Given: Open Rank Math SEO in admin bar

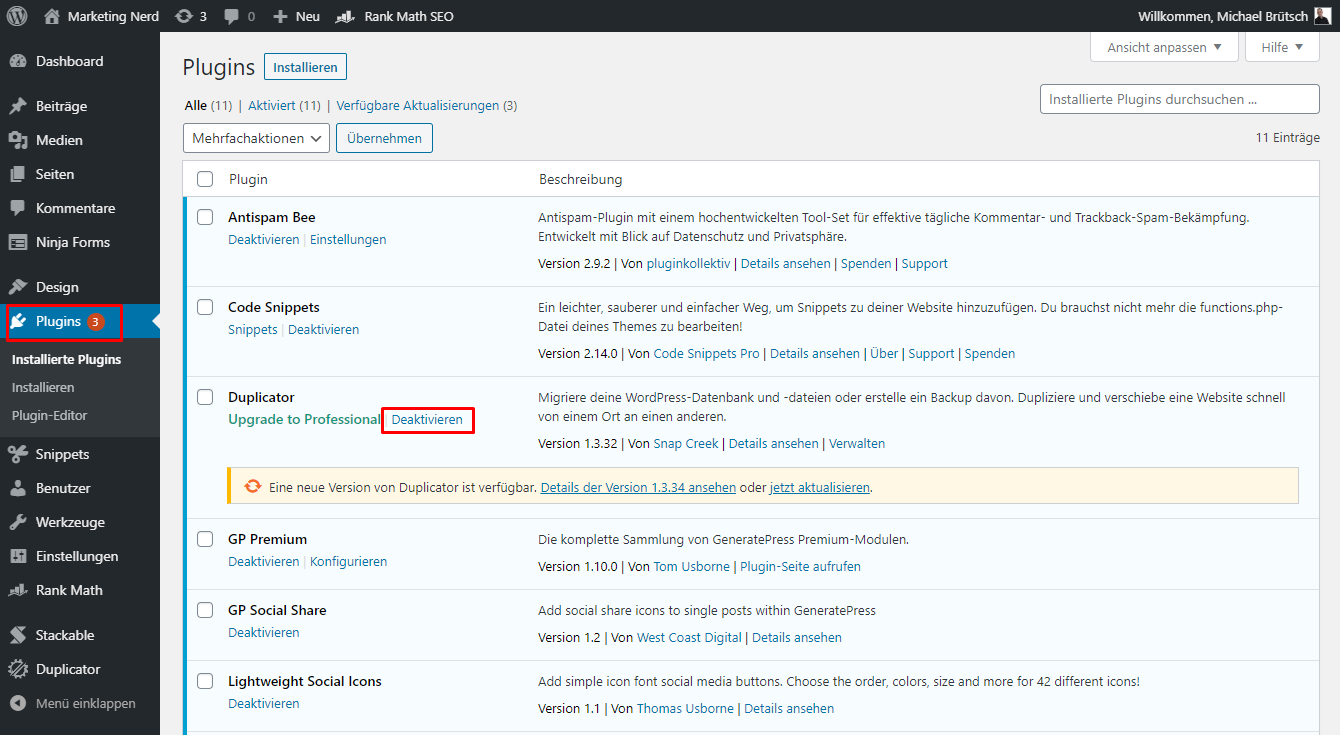Looking at the screenshot, I should [394, 16].
